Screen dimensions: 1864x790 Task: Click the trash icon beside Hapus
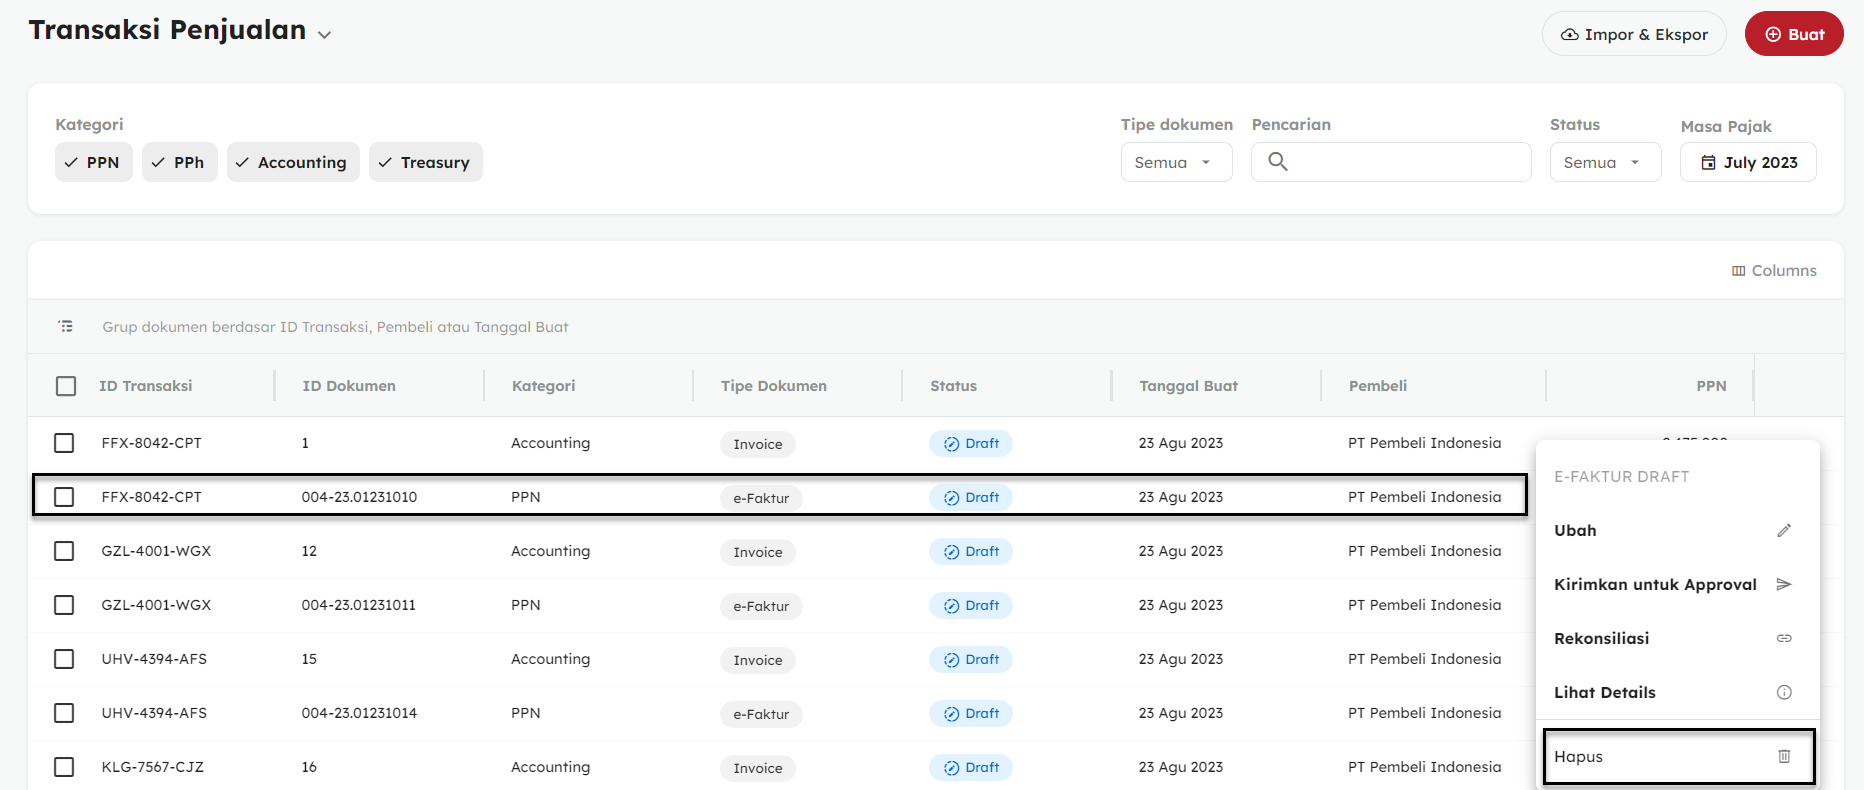[1783, 757]
